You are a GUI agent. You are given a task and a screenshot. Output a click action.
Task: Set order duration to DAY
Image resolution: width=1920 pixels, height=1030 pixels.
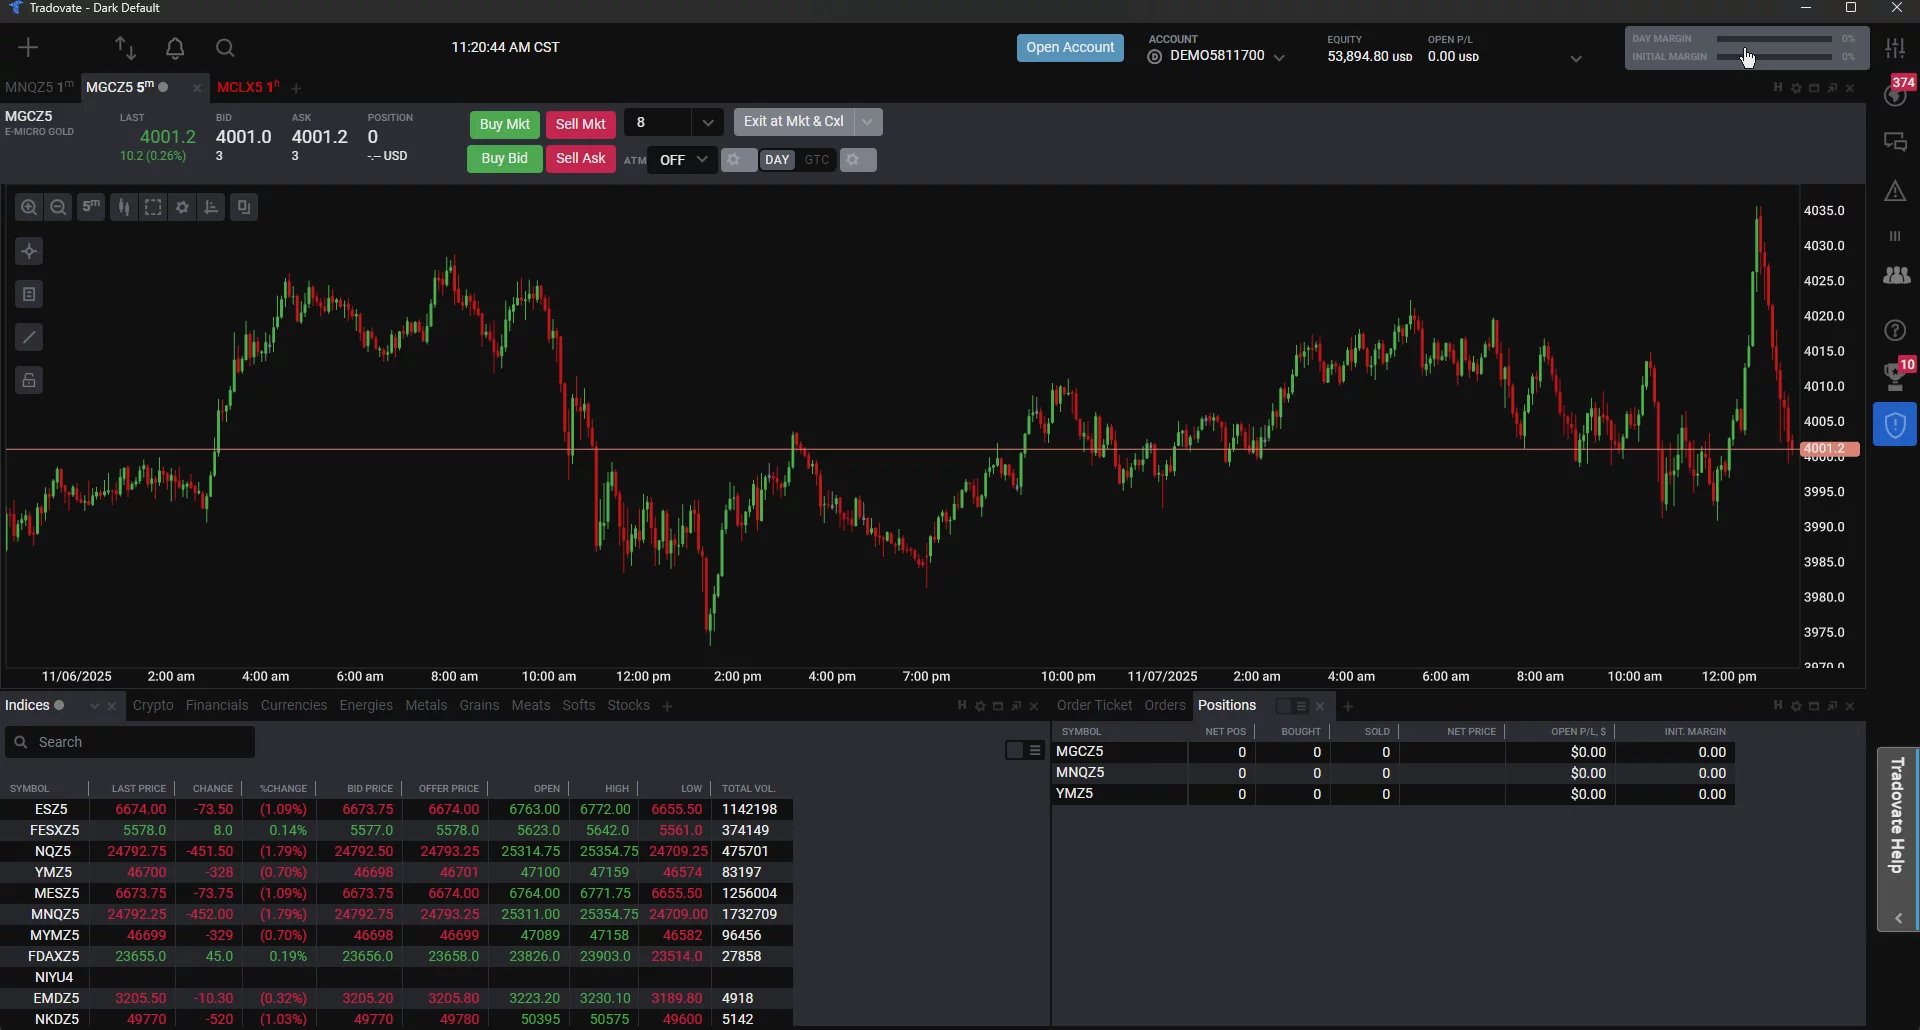777,160
